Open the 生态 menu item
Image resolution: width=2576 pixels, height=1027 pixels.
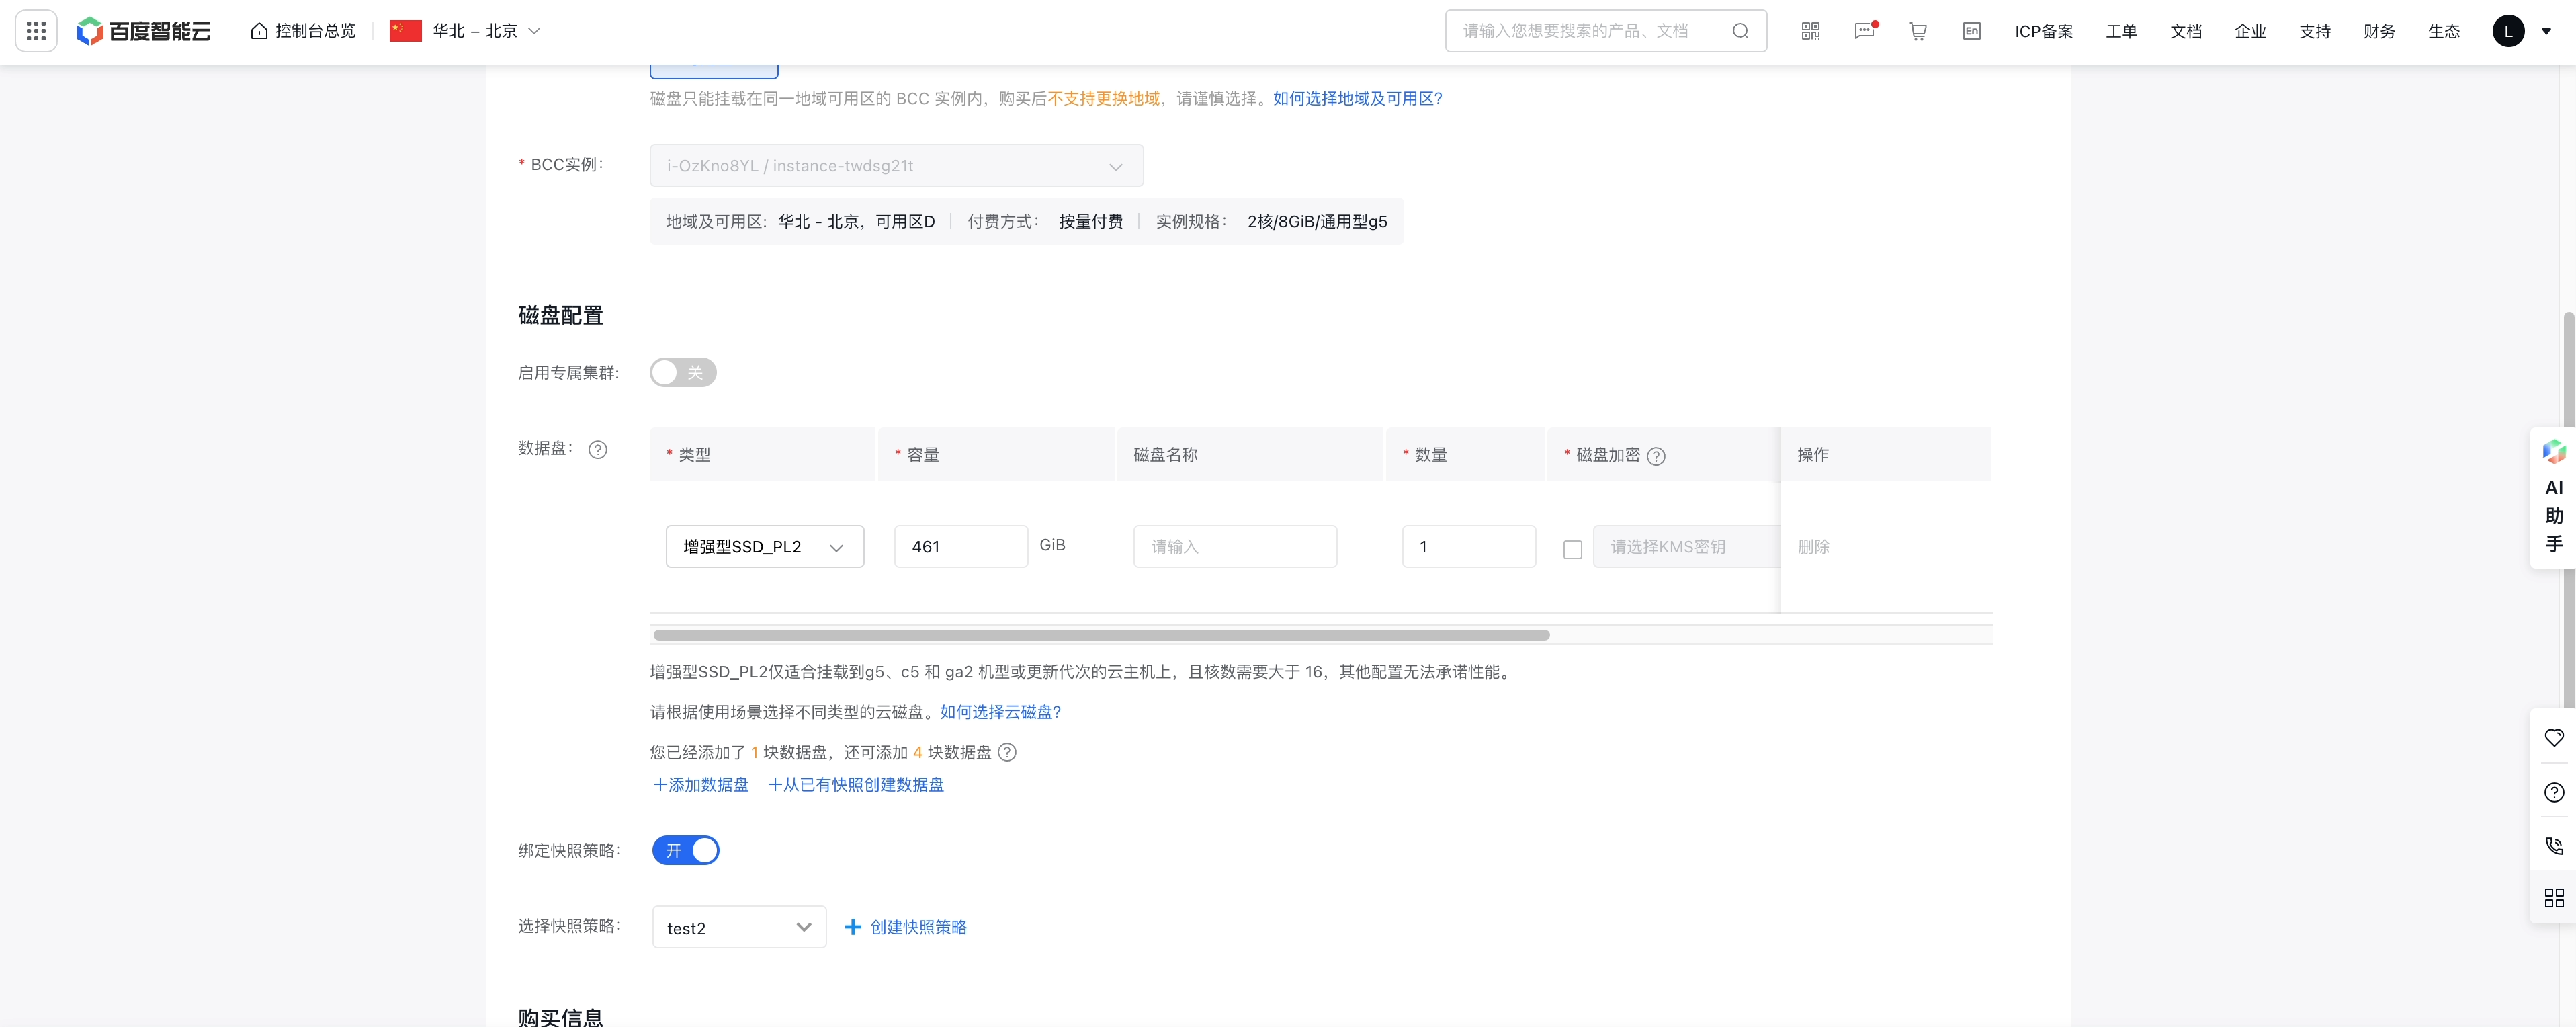[2443, 31]
